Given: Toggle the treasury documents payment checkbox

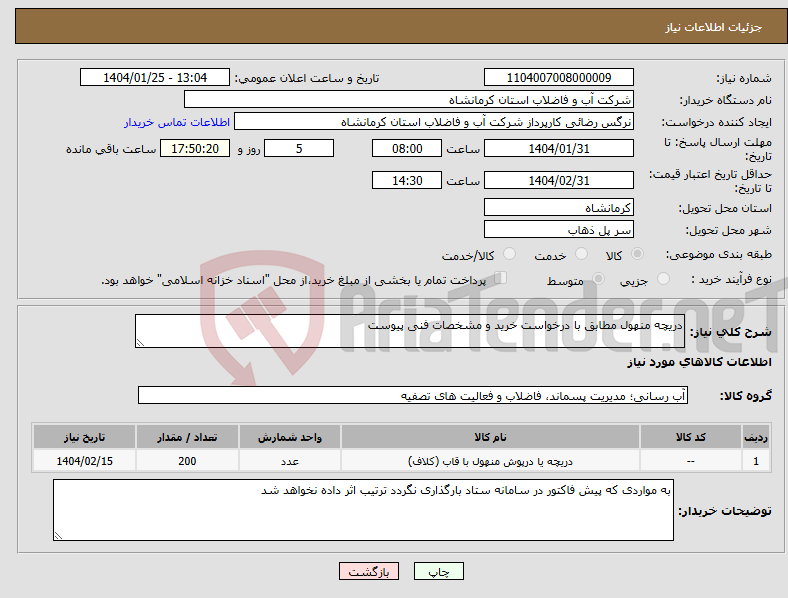Looking at the screenshot, I should click(501, 278).
